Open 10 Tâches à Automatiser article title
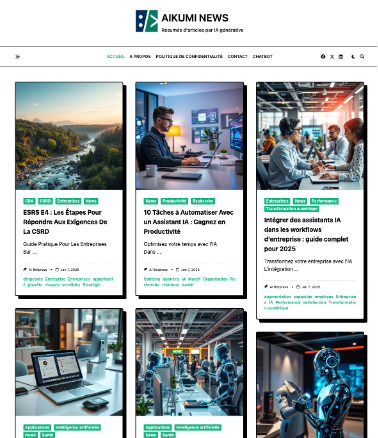This screenshot has height=438, width=378. coord(189,222)
